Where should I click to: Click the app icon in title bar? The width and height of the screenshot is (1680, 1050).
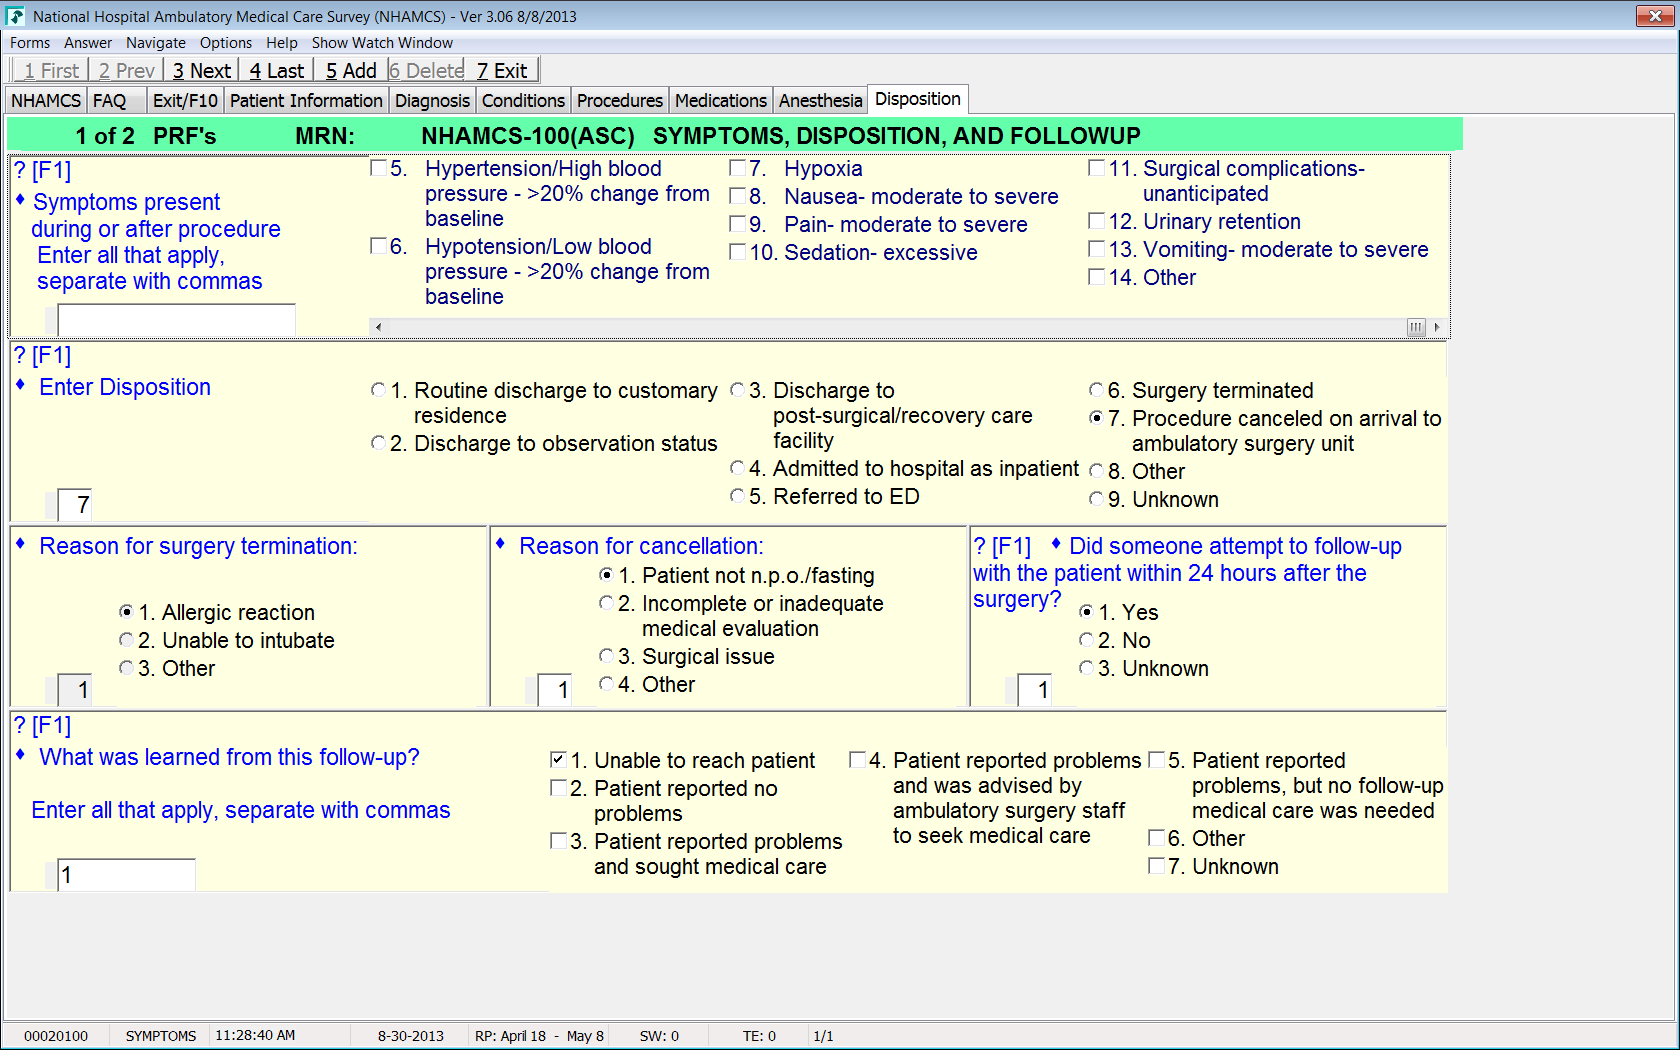[15, 16]
